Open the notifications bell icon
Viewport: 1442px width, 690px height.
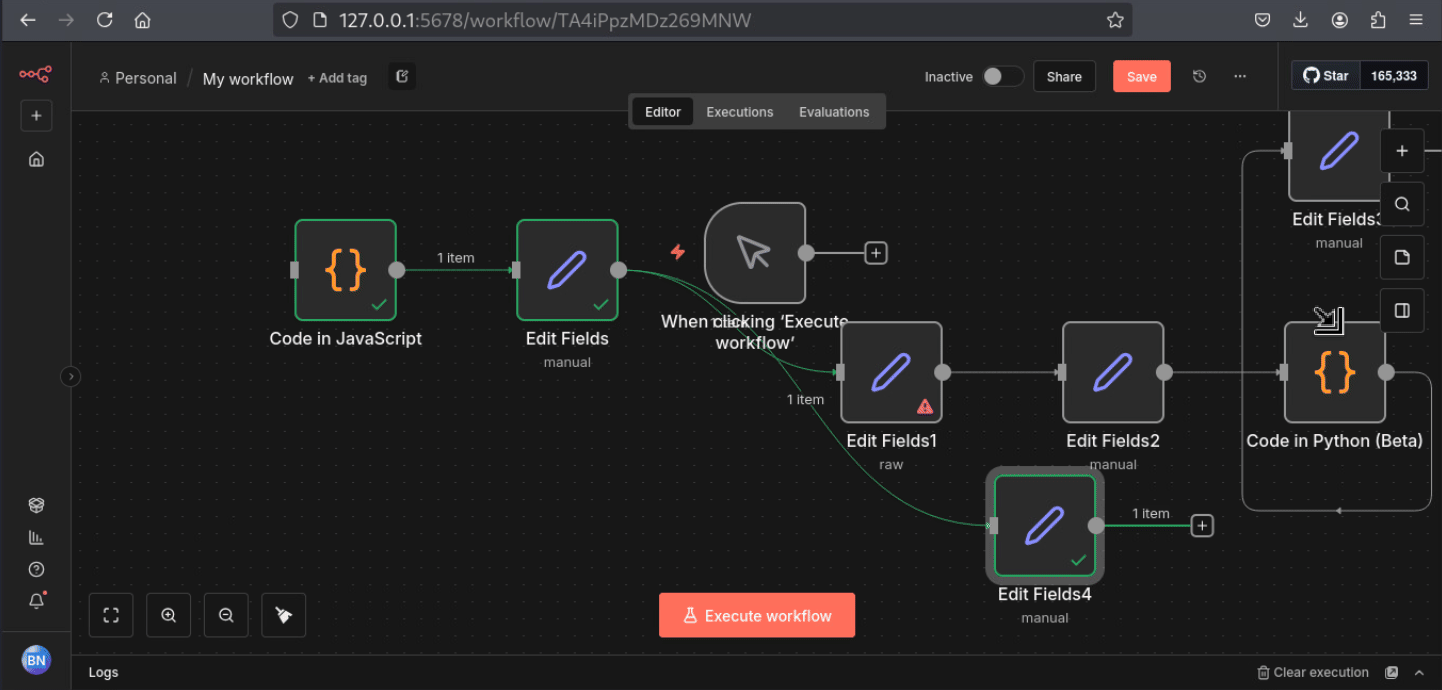click(36, 601)
